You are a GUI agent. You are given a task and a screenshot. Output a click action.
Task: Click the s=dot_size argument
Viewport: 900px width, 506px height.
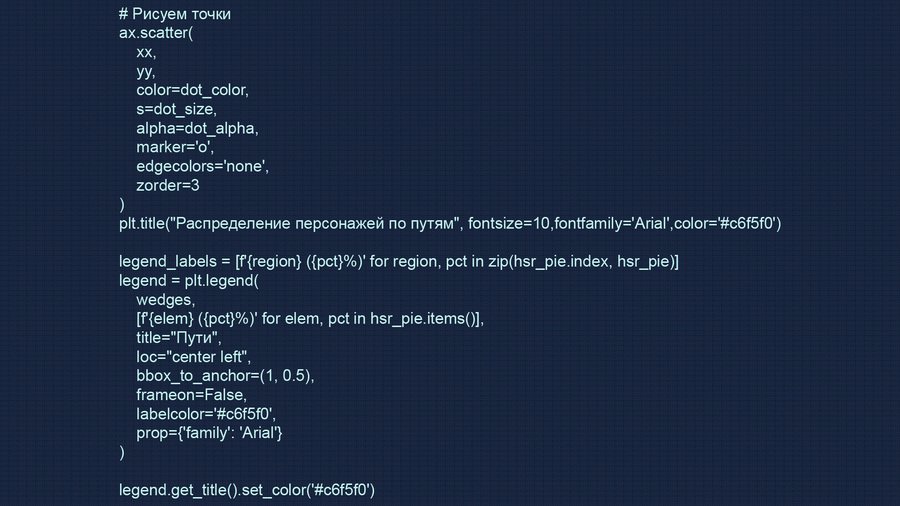coord(177,109)
